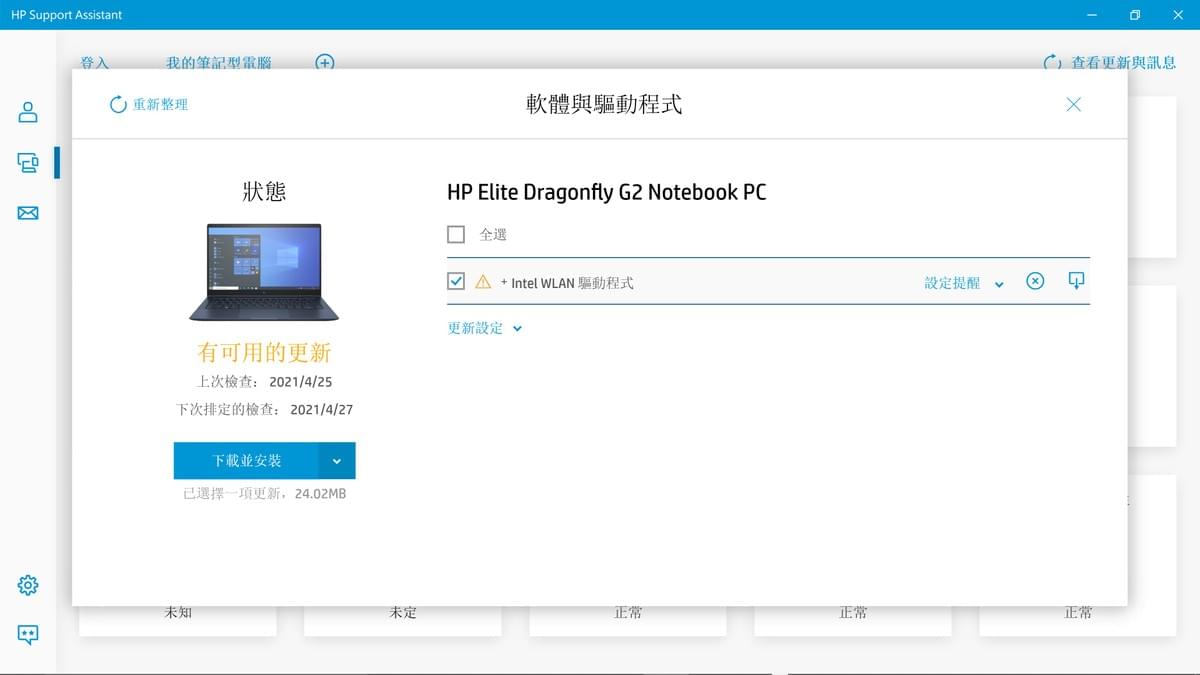Minimize the HP Support Assistant window
Viewport: 1200px width, 675px height.
[1091, 15]
